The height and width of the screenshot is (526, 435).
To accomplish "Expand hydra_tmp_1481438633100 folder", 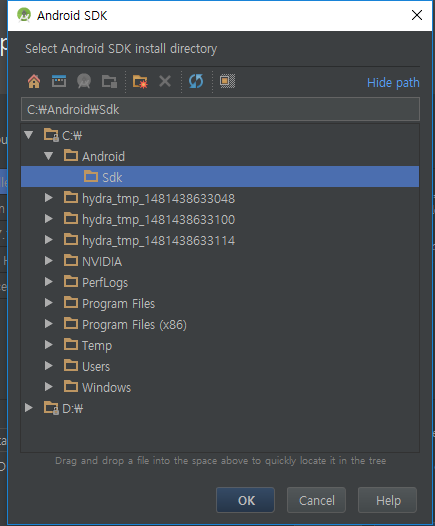I will coord(49,219).
